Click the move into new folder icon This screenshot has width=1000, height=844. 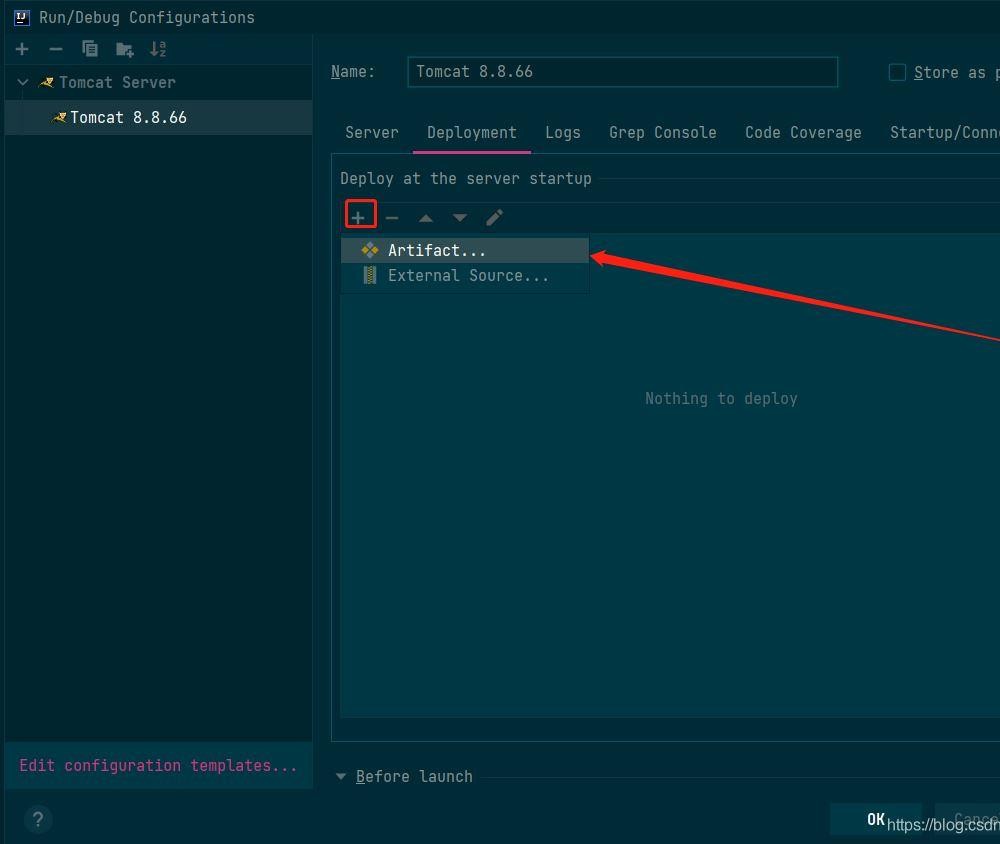tap(124, 49)
